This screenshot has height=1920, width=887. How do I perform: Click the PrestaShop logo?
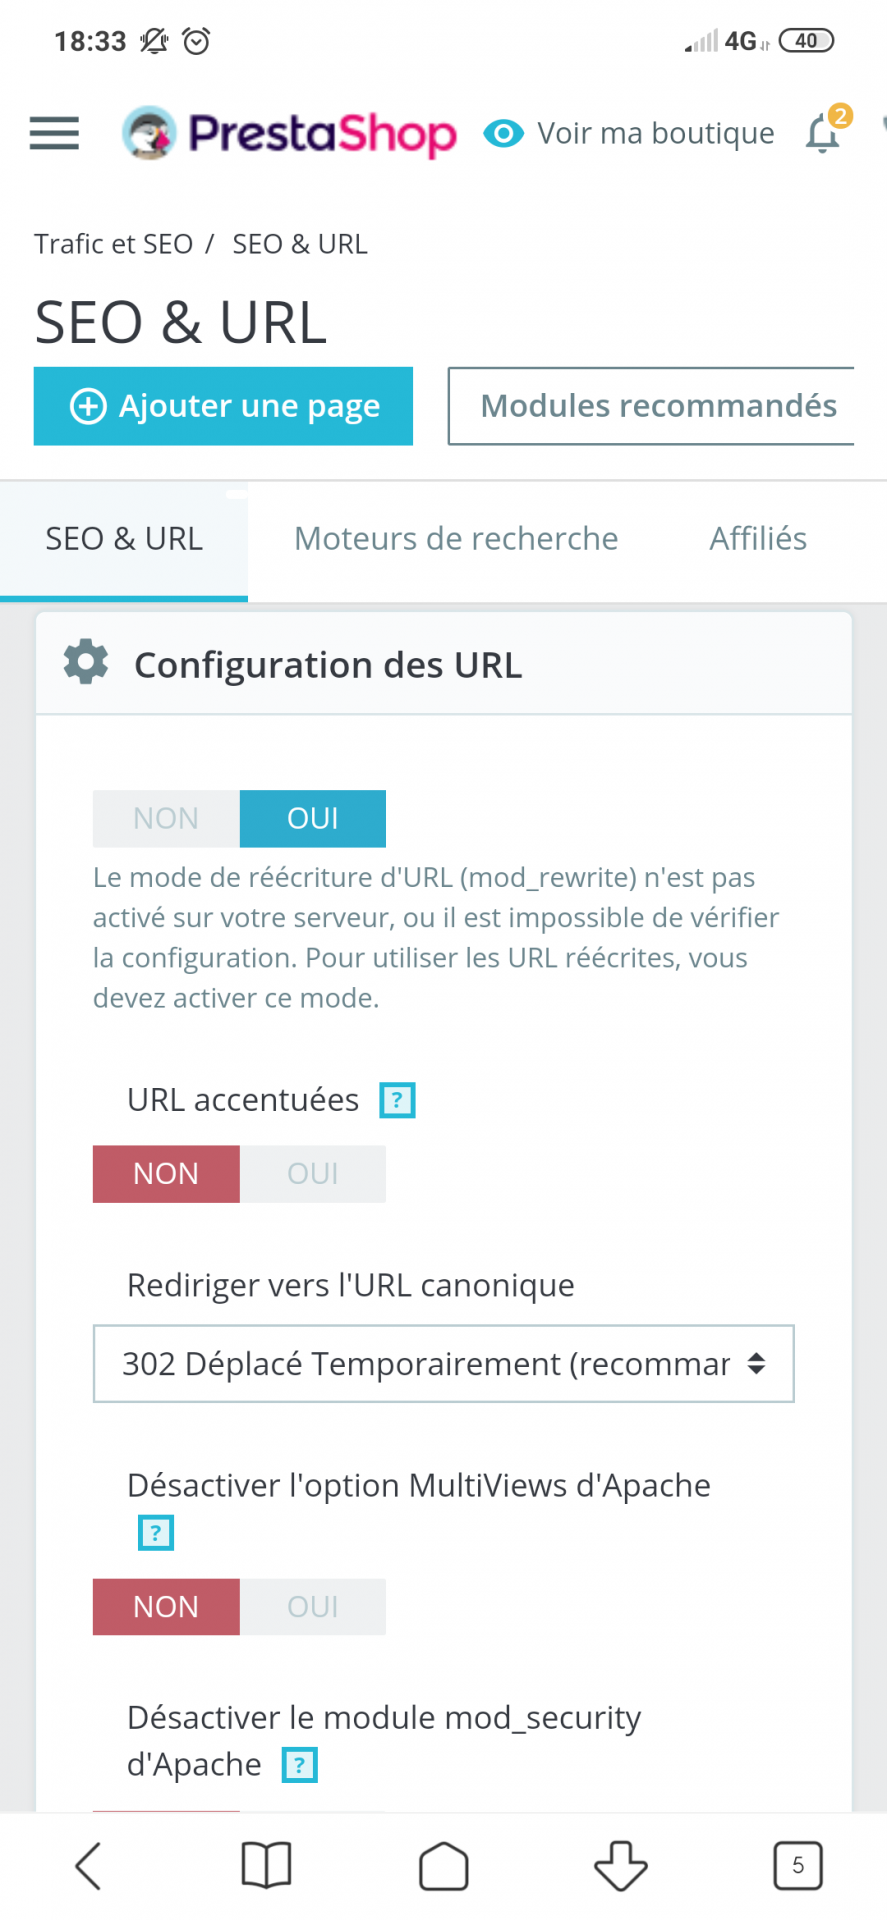(x=289, y=133)
